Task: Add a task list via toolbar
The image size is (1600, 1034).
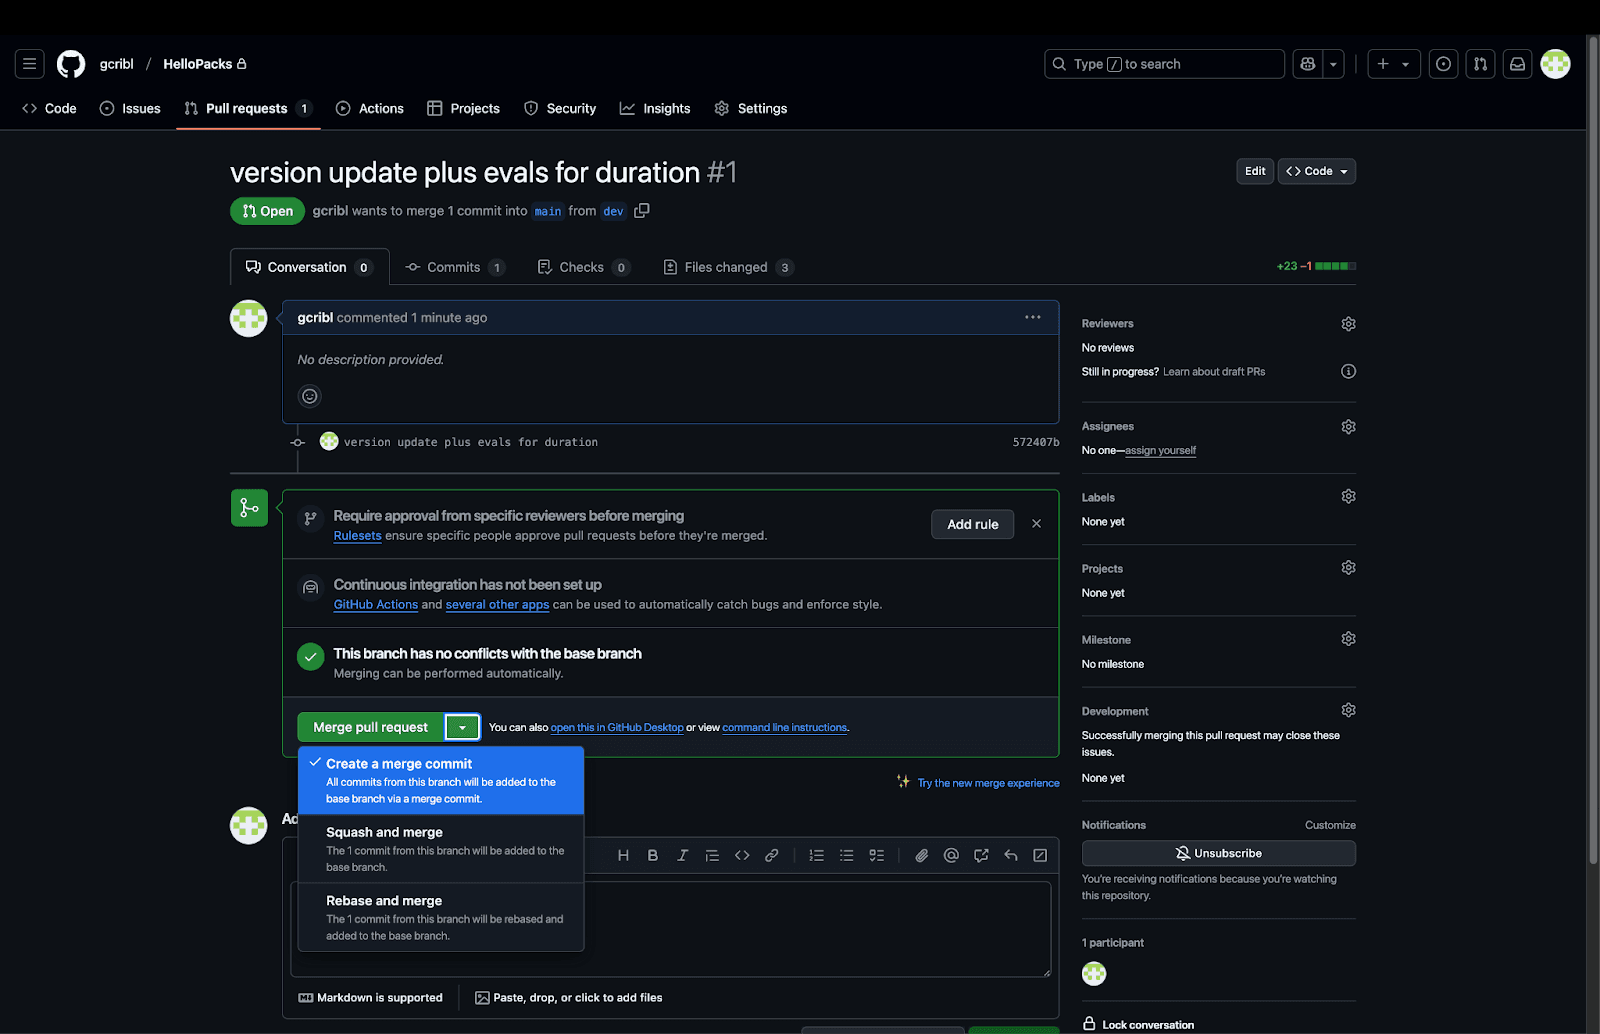Action: (x=877, y=855)
